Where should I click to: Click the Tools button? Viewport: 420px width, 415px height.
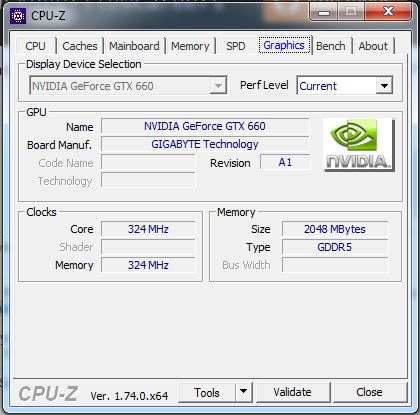point(207,393)
